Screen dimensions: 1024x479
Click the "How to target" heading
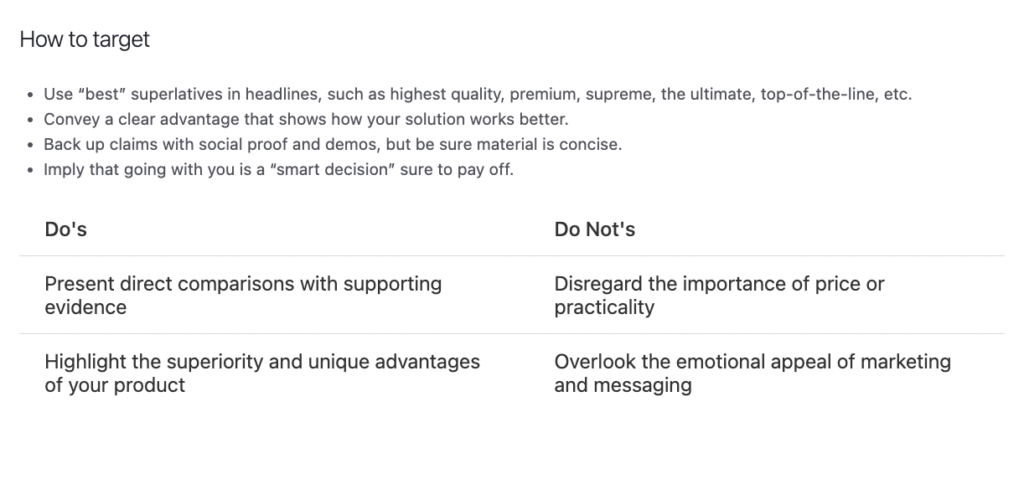(85, 40)
